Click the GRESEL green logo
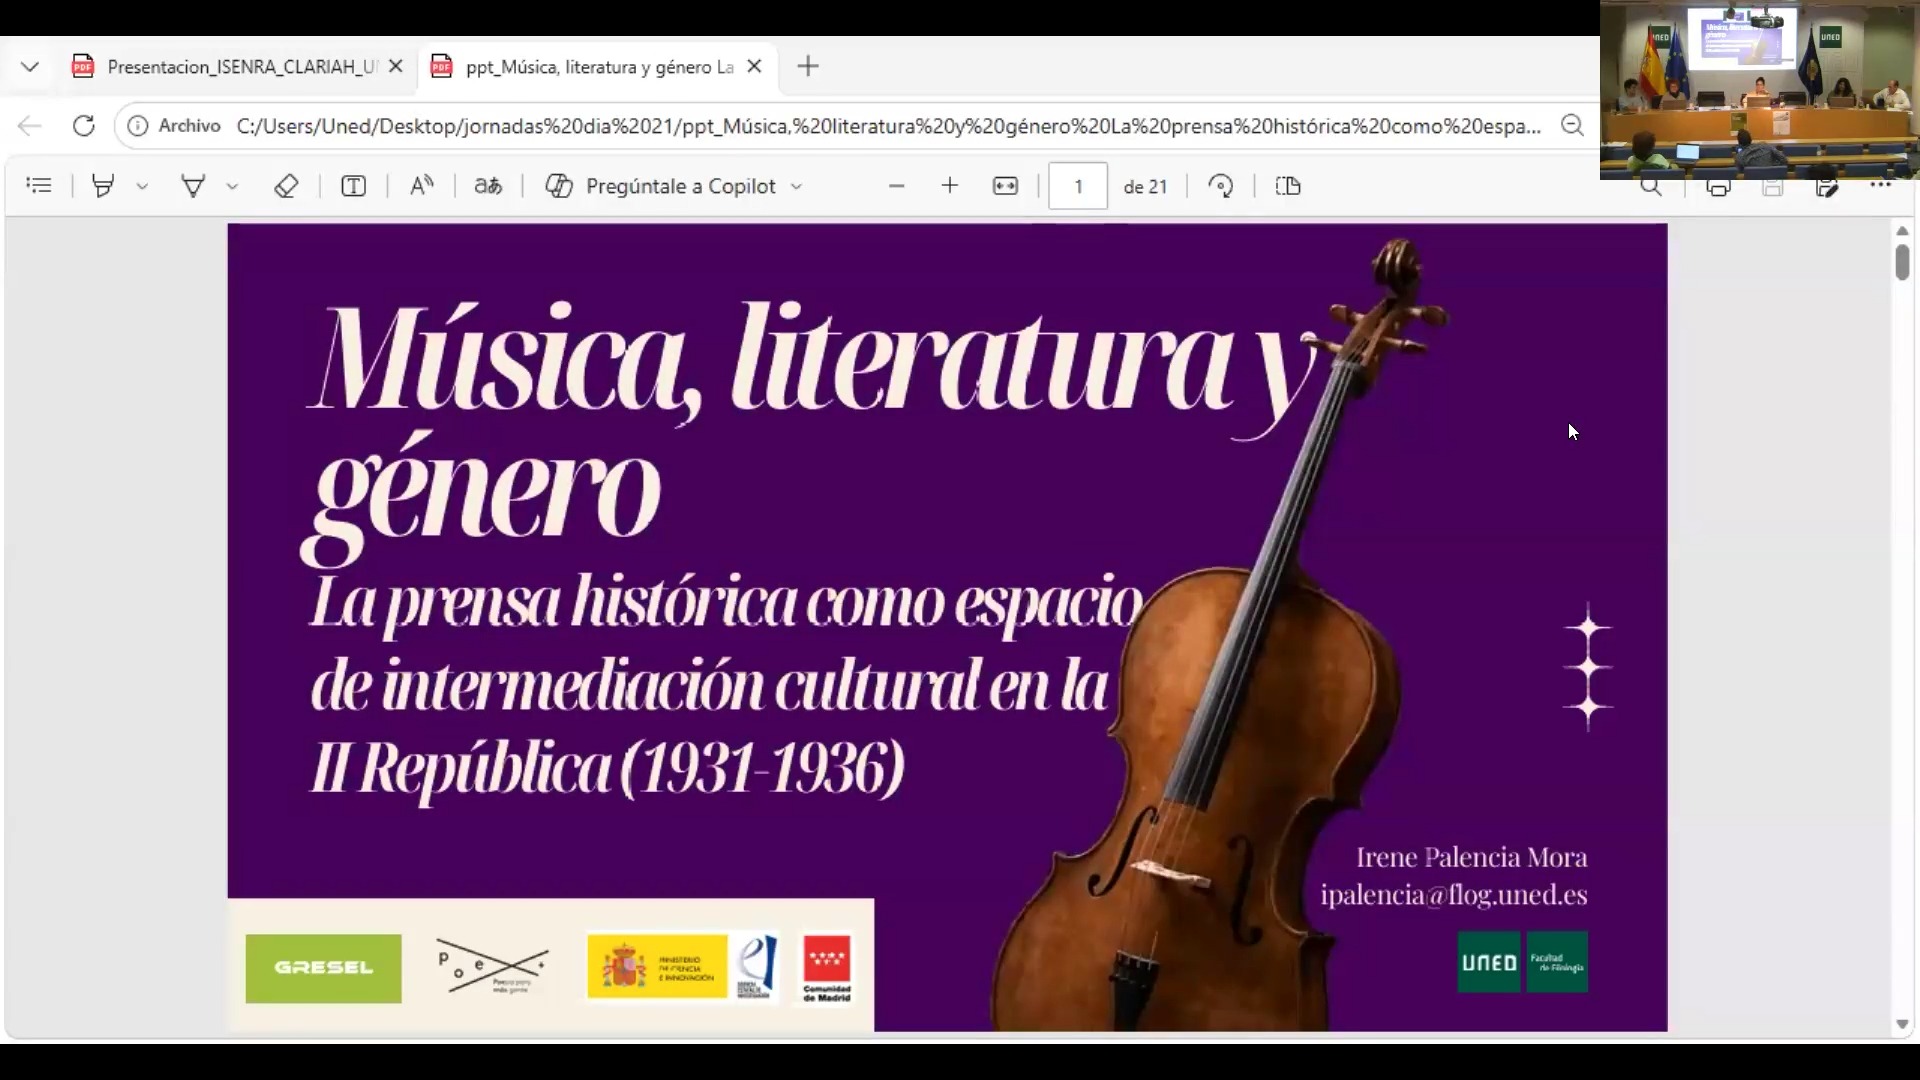Viewport: 1920px width, 1080px height. coord(323,968)
